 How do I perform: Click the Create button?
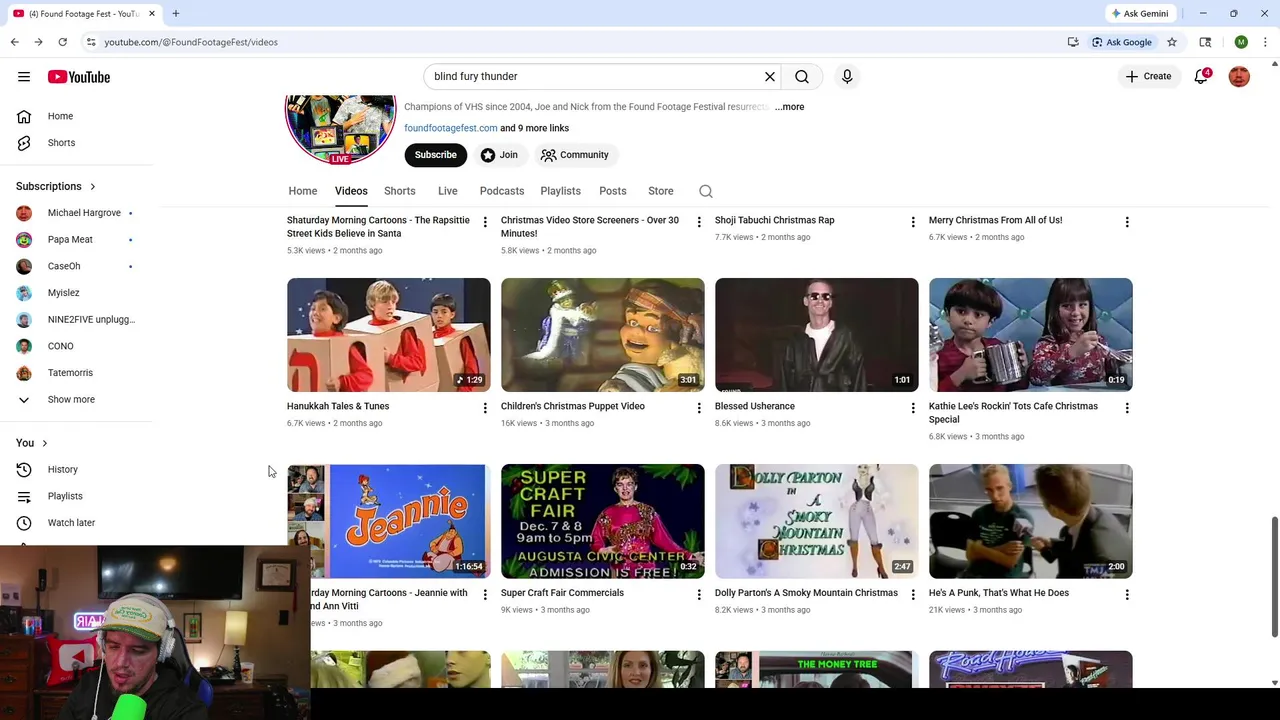coord(1148,76)
